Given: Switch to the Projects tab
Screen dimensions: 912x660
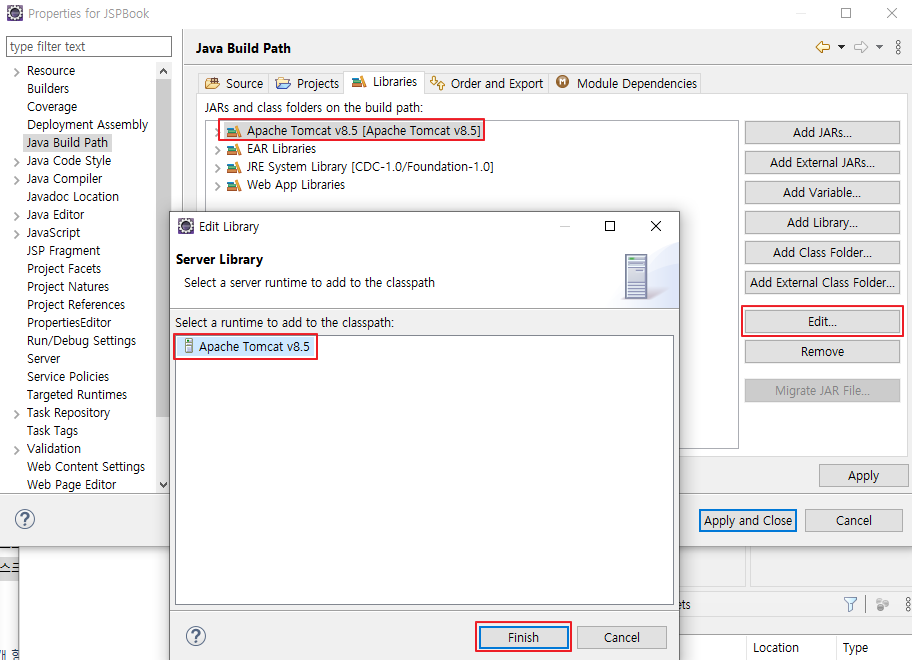Looking at the screenshot, I should click(307, 84).
